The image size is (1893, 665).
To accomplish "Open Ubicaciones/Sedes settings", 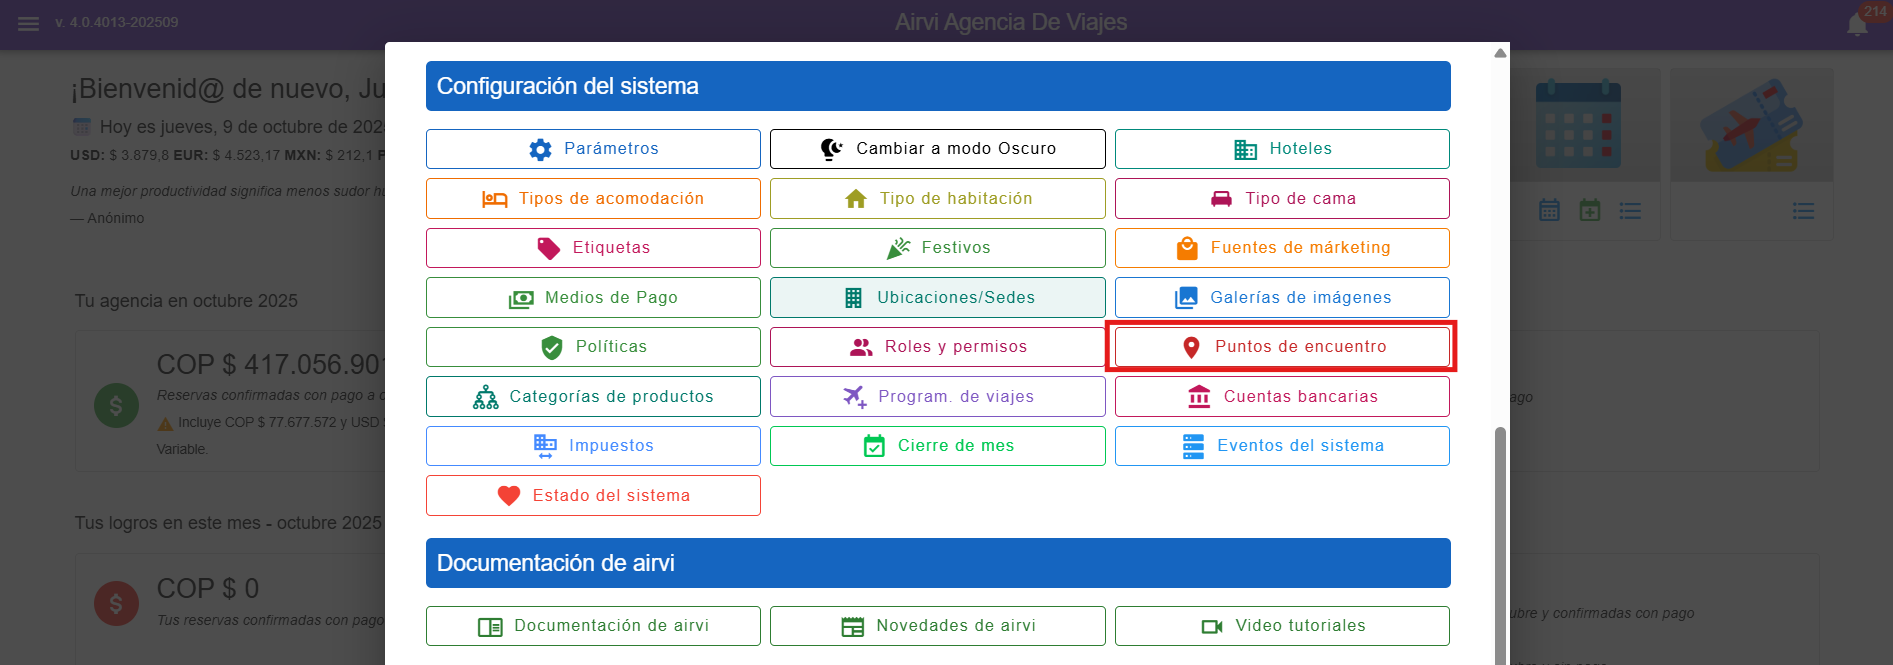I will click(x=937, y=298).
